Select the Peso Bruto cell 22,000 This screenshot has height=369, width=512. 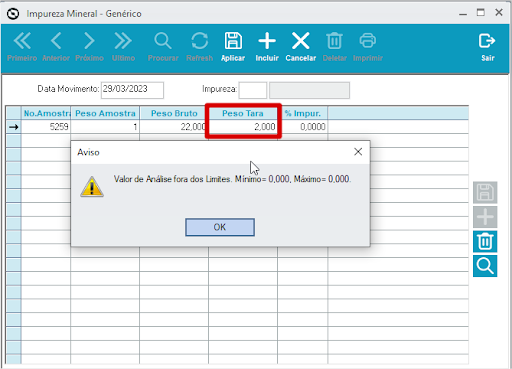174,127
